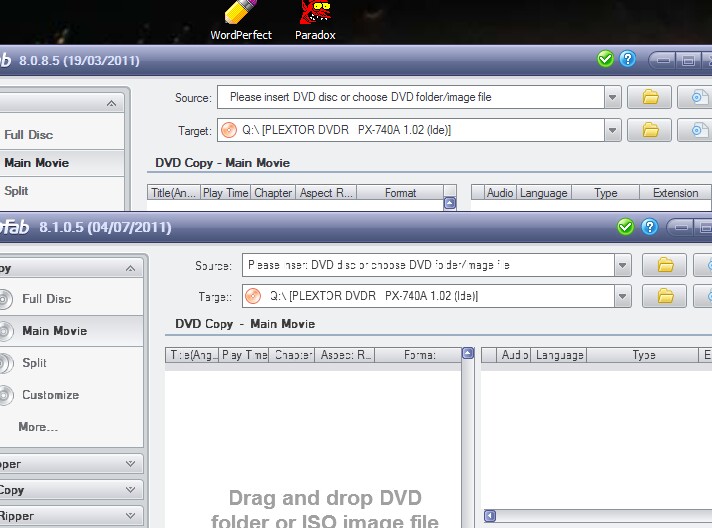Click Type column header in 8.0.8.5 window
Viewport: 712px width, 528px height.
[606, 193]
